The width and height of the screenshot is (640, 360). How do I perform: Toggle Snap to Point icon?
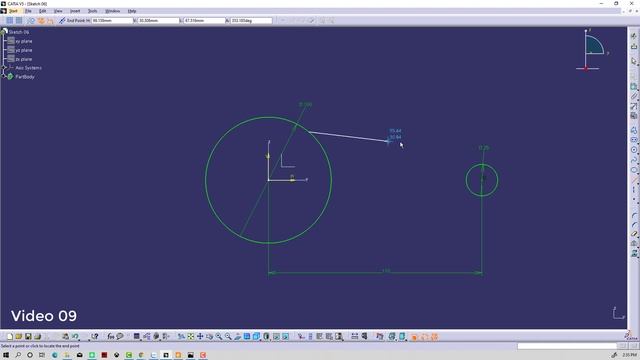[x=19, y=20]
